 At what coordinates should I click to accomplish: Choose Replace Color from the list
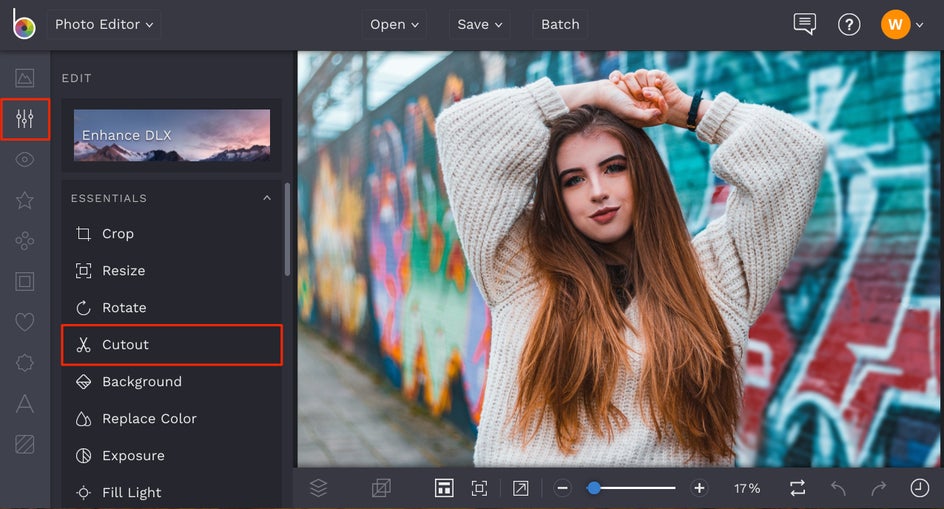coord(149,418)
